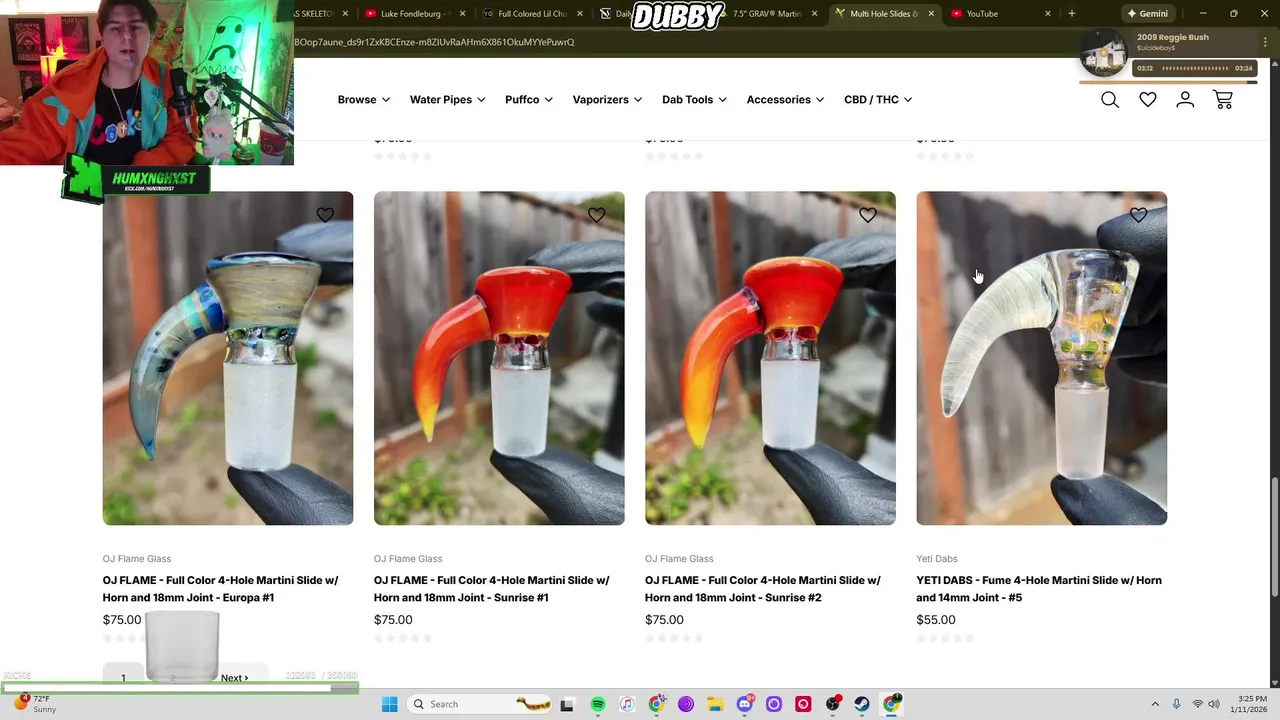Close the YouTube tab
Viewport: 1280px width, 720px height.
click(x=1048, y=14)
